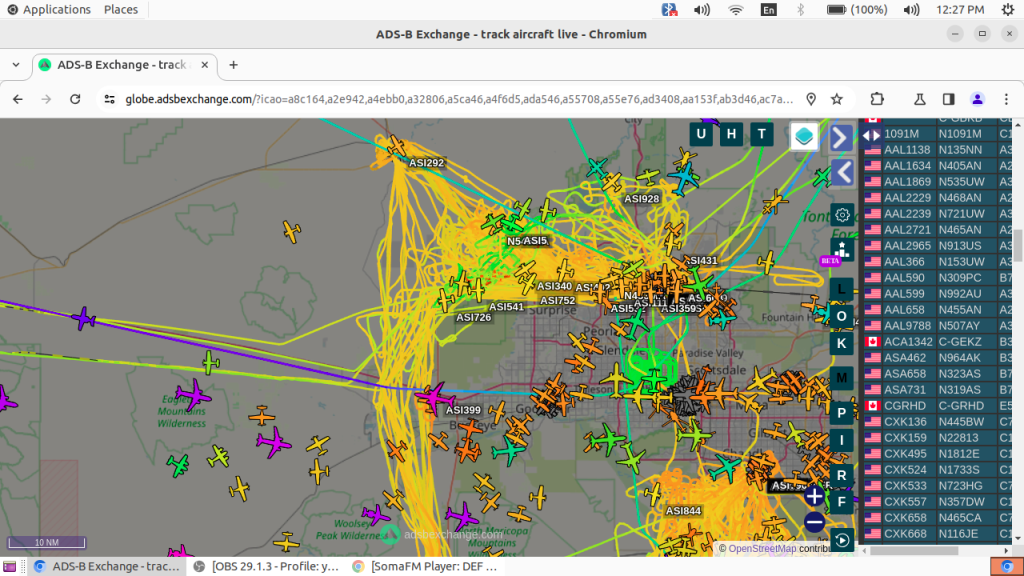This screenshot has width=1024, height=576.
Task: Click the sidebar width double-arrow handle
Action: (x=872, y=135)
